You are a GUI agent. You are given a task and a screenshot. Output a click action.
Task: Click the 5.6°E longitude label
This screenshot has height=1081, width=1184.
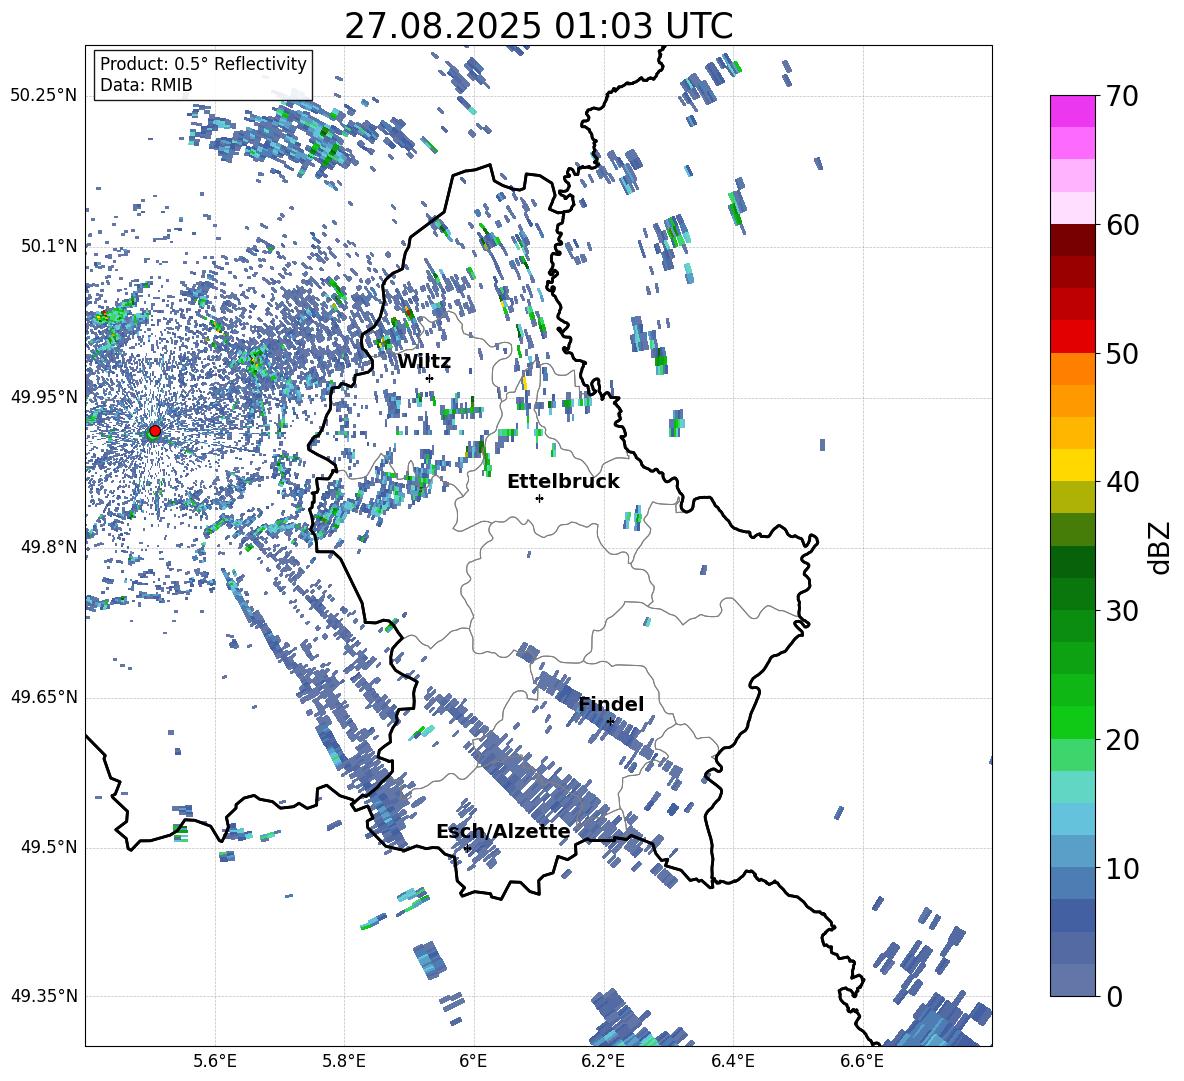point(215,1061)
